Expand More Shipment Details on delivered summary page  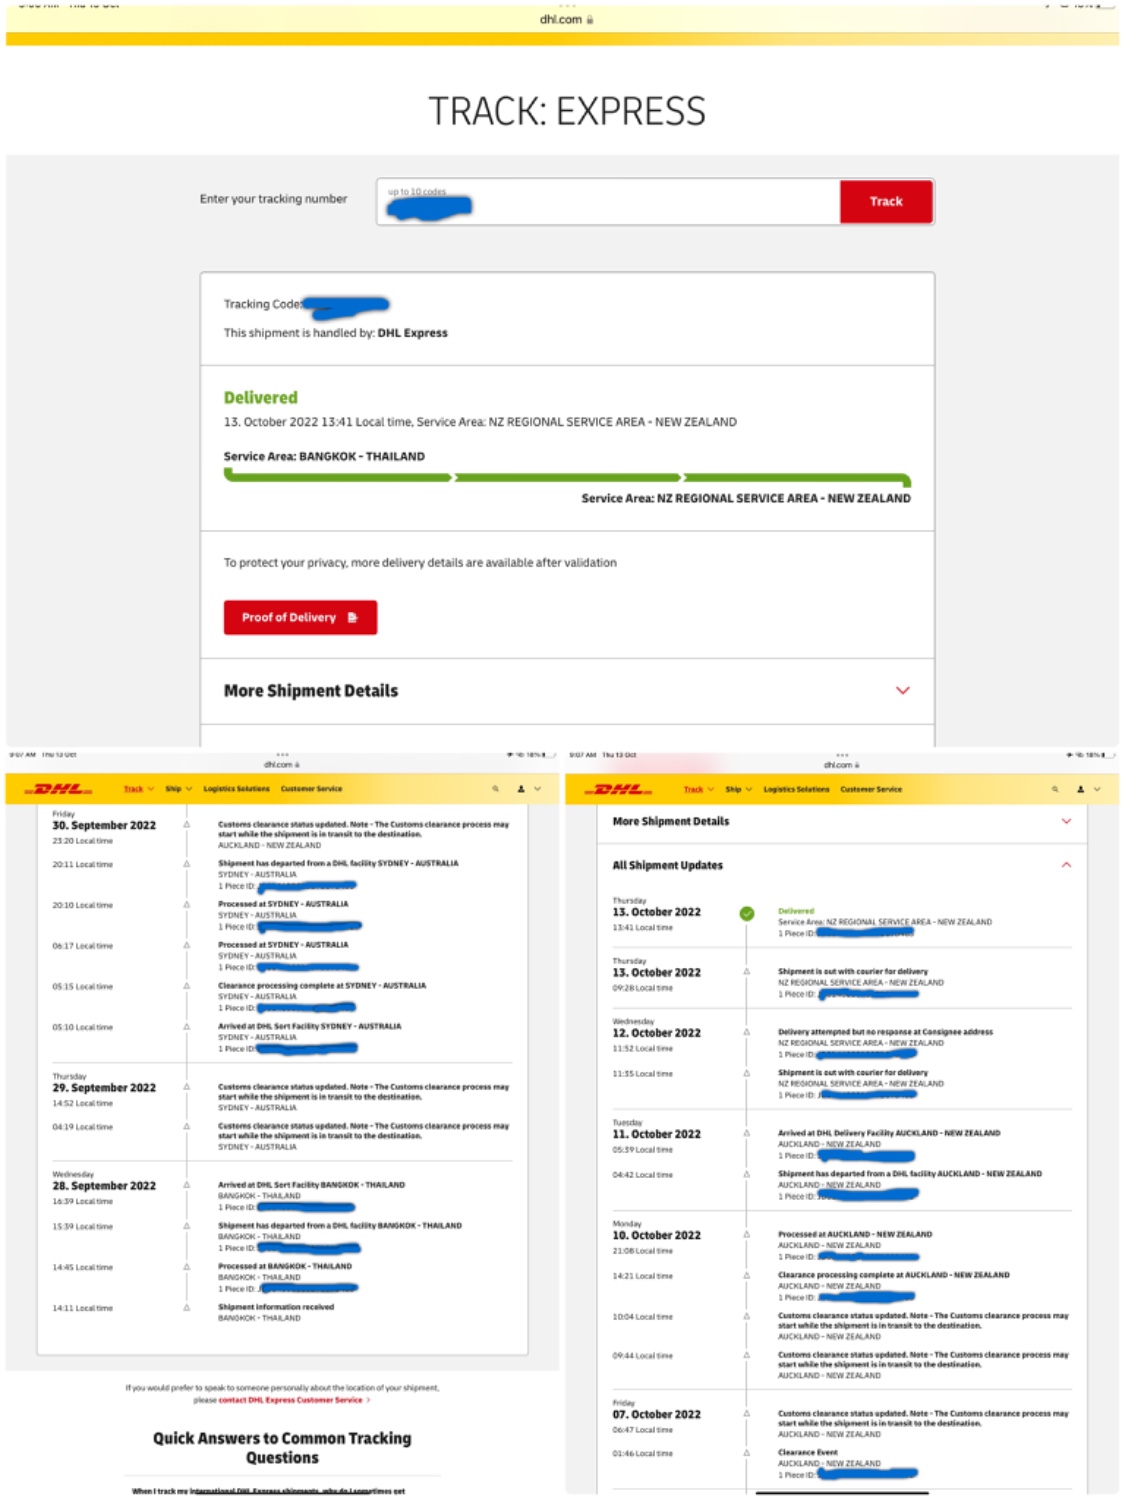(567, 691)
